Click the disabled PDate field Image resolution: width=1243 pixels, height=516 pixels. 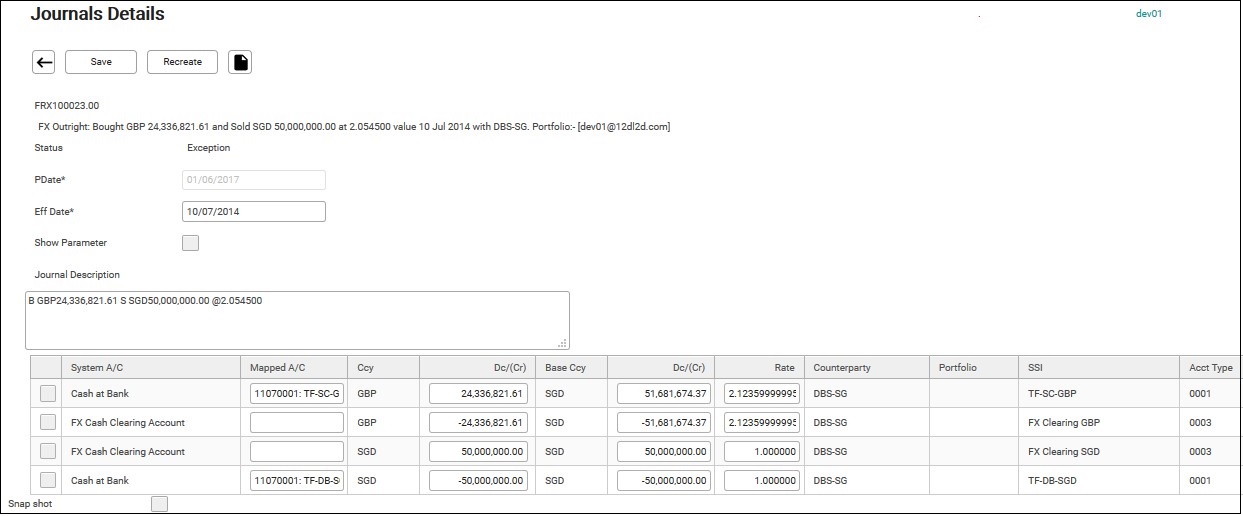pyautogui.click(x=254, y=180)
